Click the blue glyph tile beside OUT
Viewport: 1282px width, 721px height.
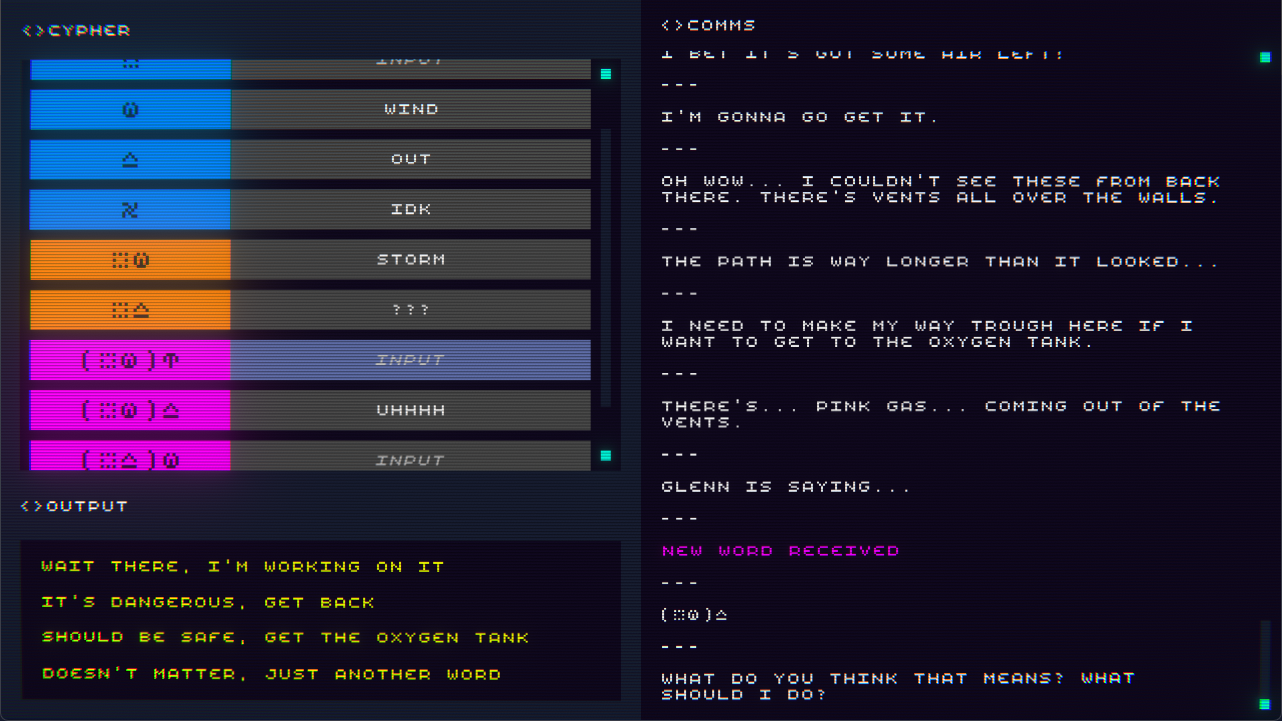click(130, 159)
